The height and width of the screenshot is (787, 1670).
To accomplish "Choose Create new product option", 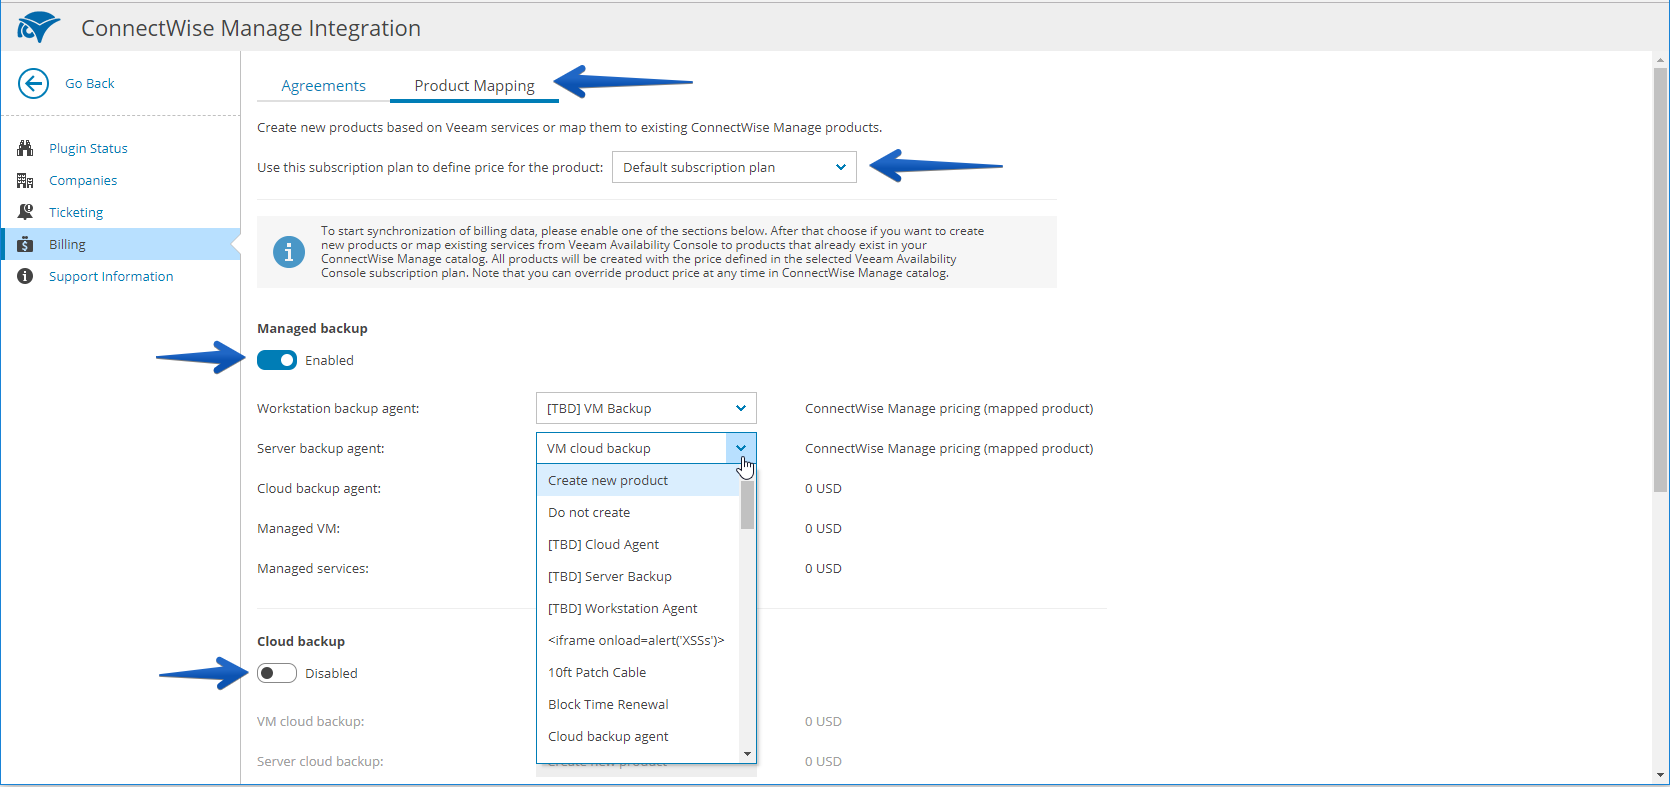I will point(638,480).
